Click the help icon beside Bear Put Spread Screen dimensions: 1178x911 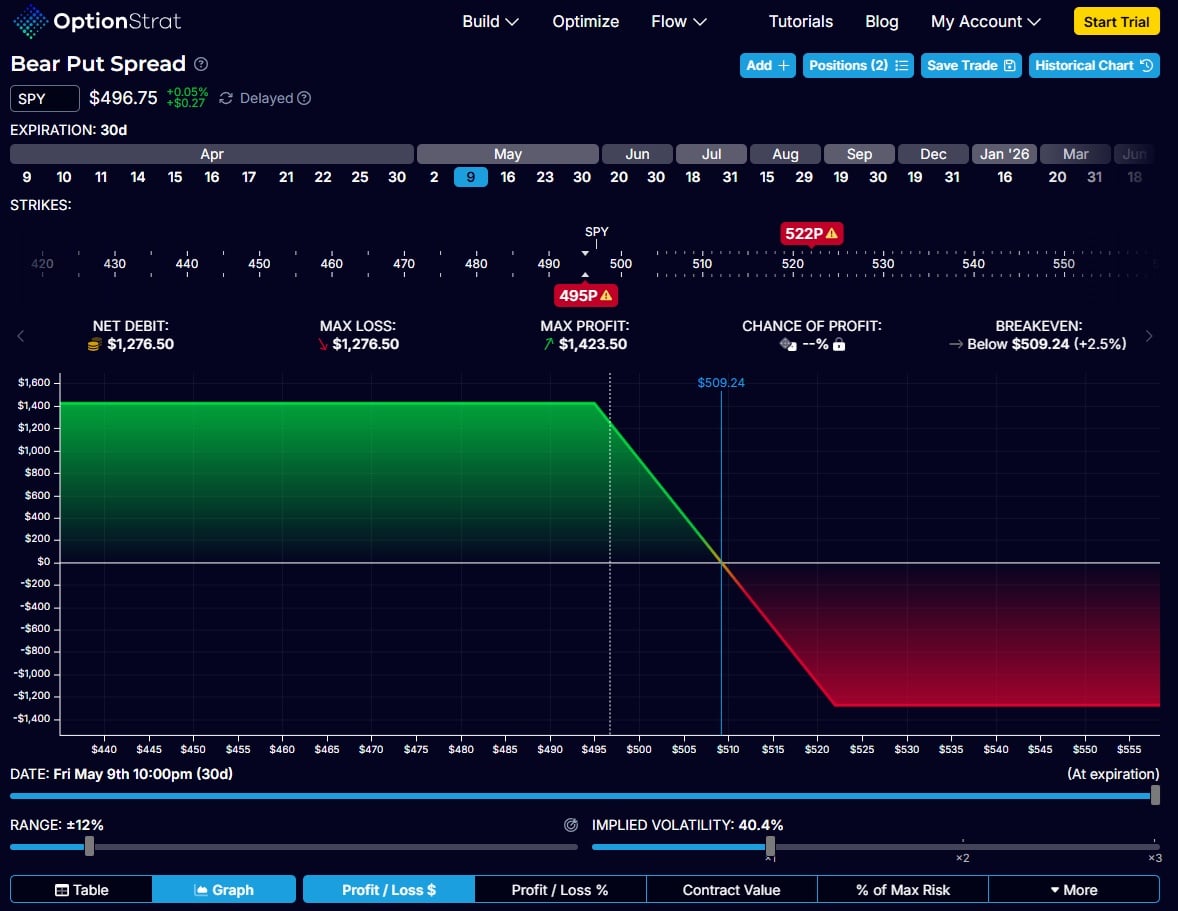(201, 64)
